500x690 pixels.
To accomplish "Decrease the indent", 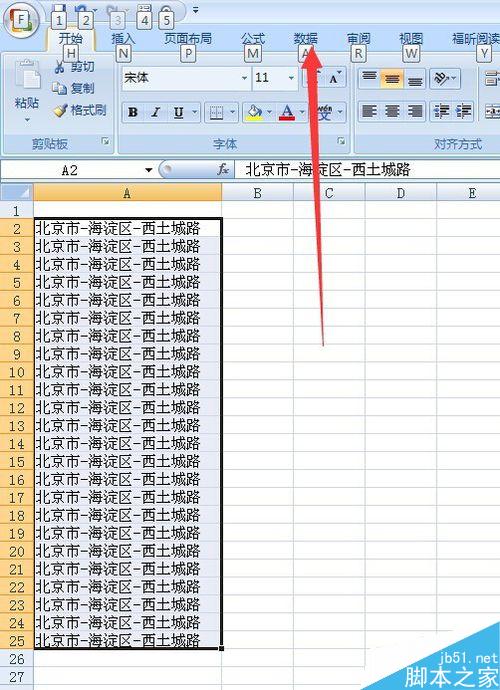I will pos(441,111).
